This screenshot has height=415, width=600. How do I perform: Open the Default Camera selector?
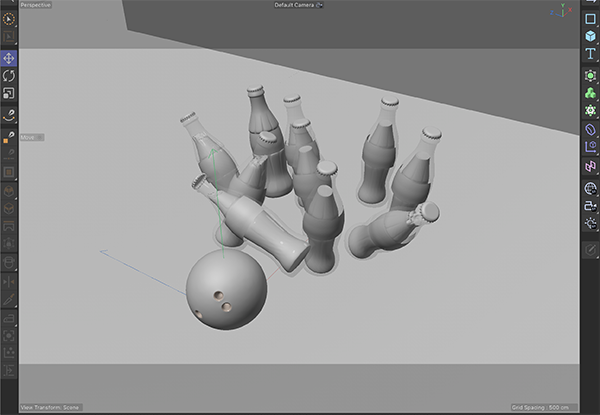pos(298,5)
